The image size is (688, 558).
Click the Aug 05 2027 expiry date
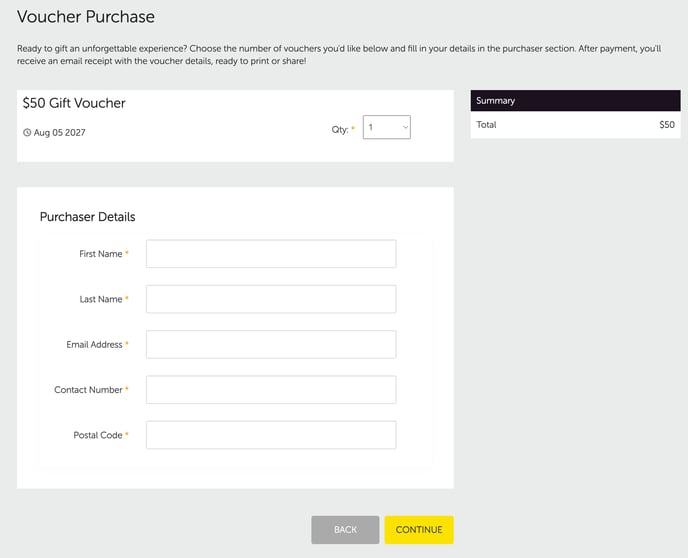click(x=60, y=132)
